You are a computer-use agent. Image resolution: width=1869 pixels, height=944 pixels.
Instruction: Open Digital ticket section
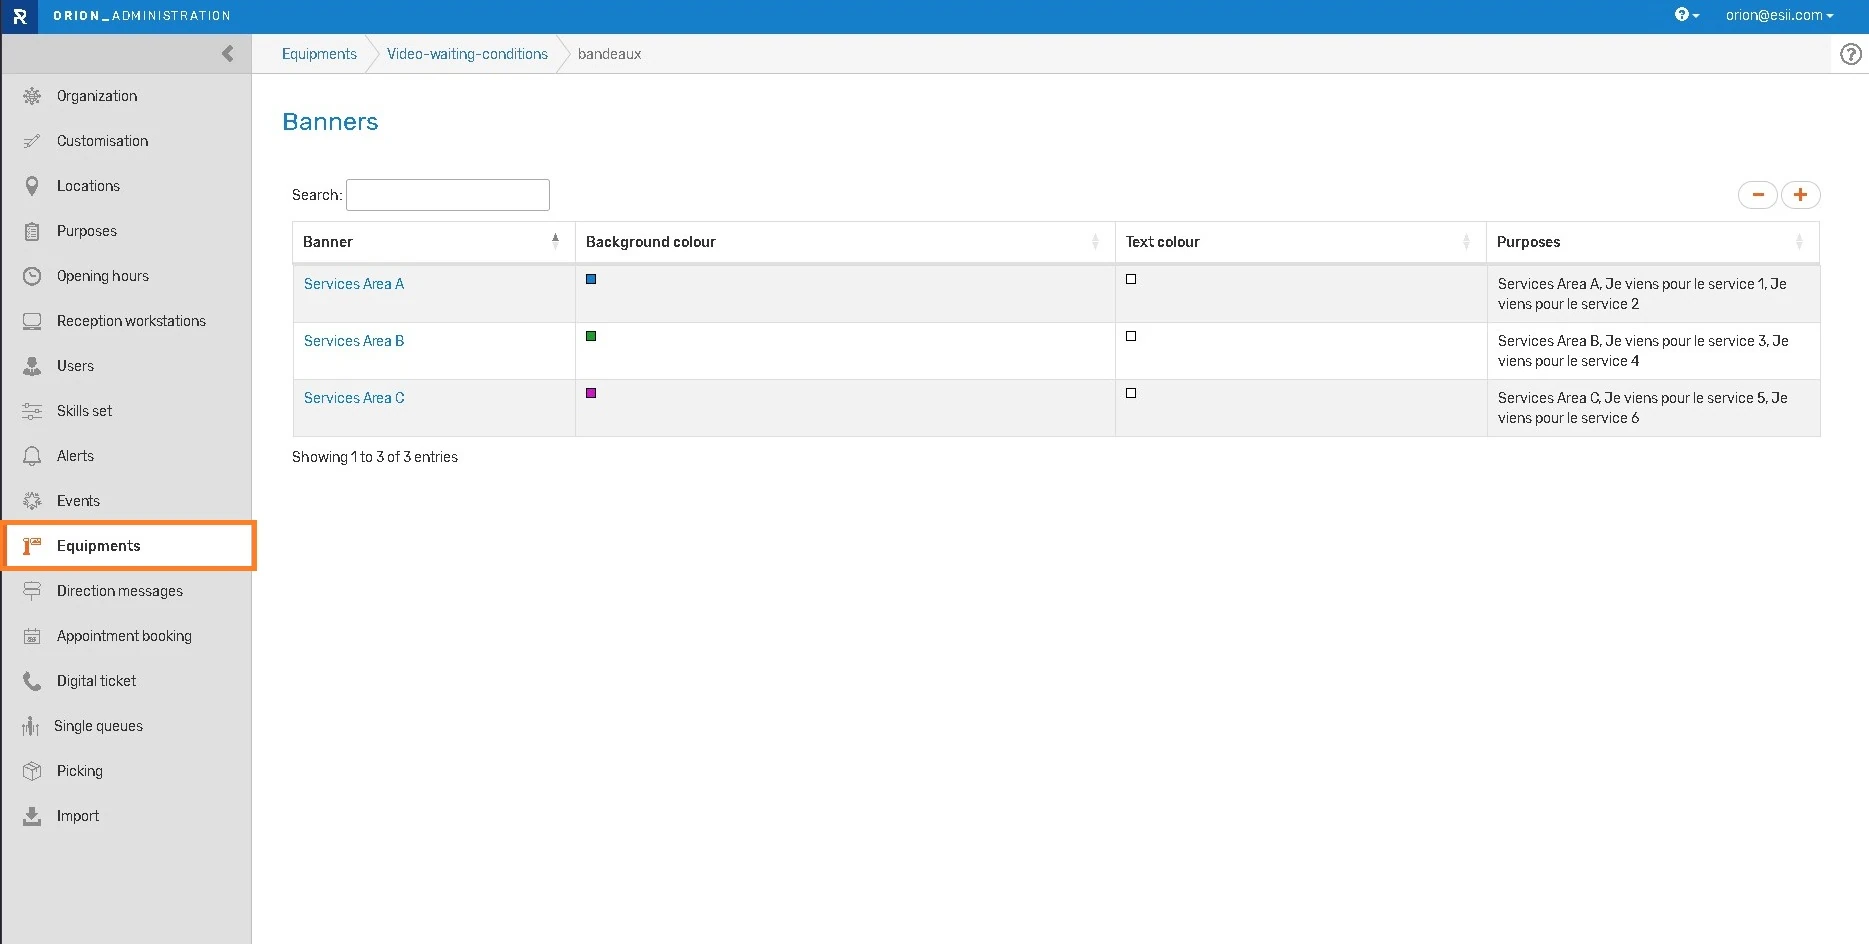96,681
